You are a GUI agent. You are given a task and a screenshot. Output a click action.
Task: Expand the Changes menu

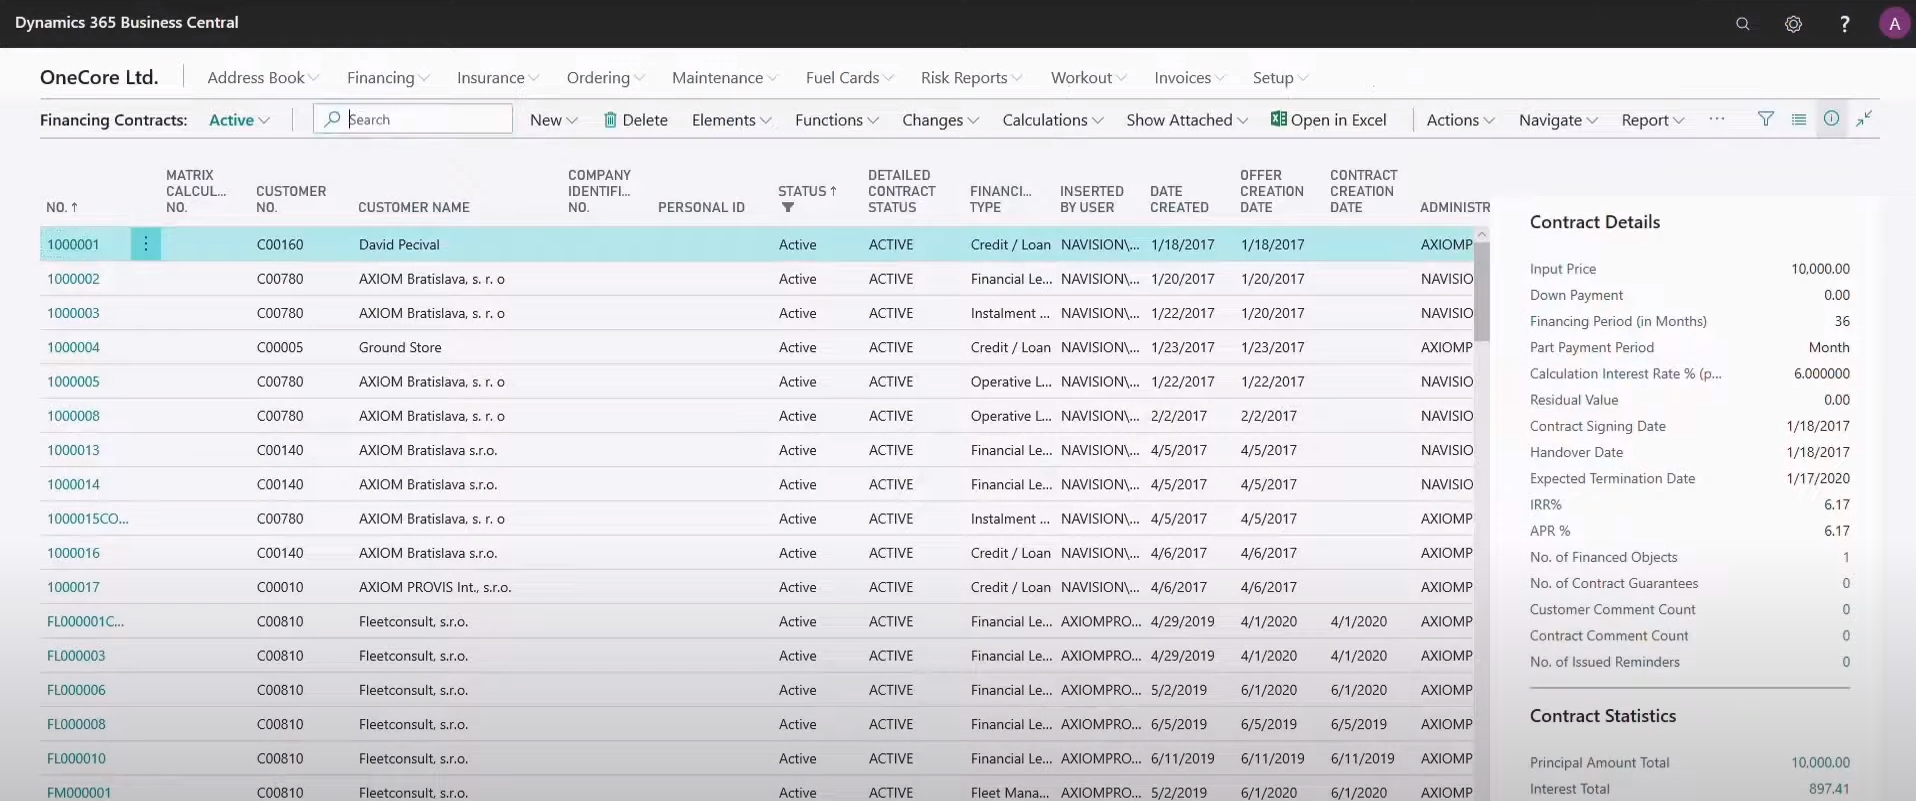pyautogui.click(x=940, y=120)
